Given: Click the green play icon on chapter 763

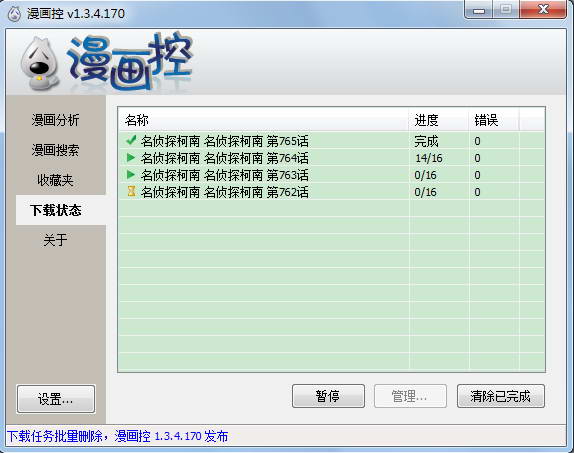Looking at the screenshot, I should pos(131,175).
